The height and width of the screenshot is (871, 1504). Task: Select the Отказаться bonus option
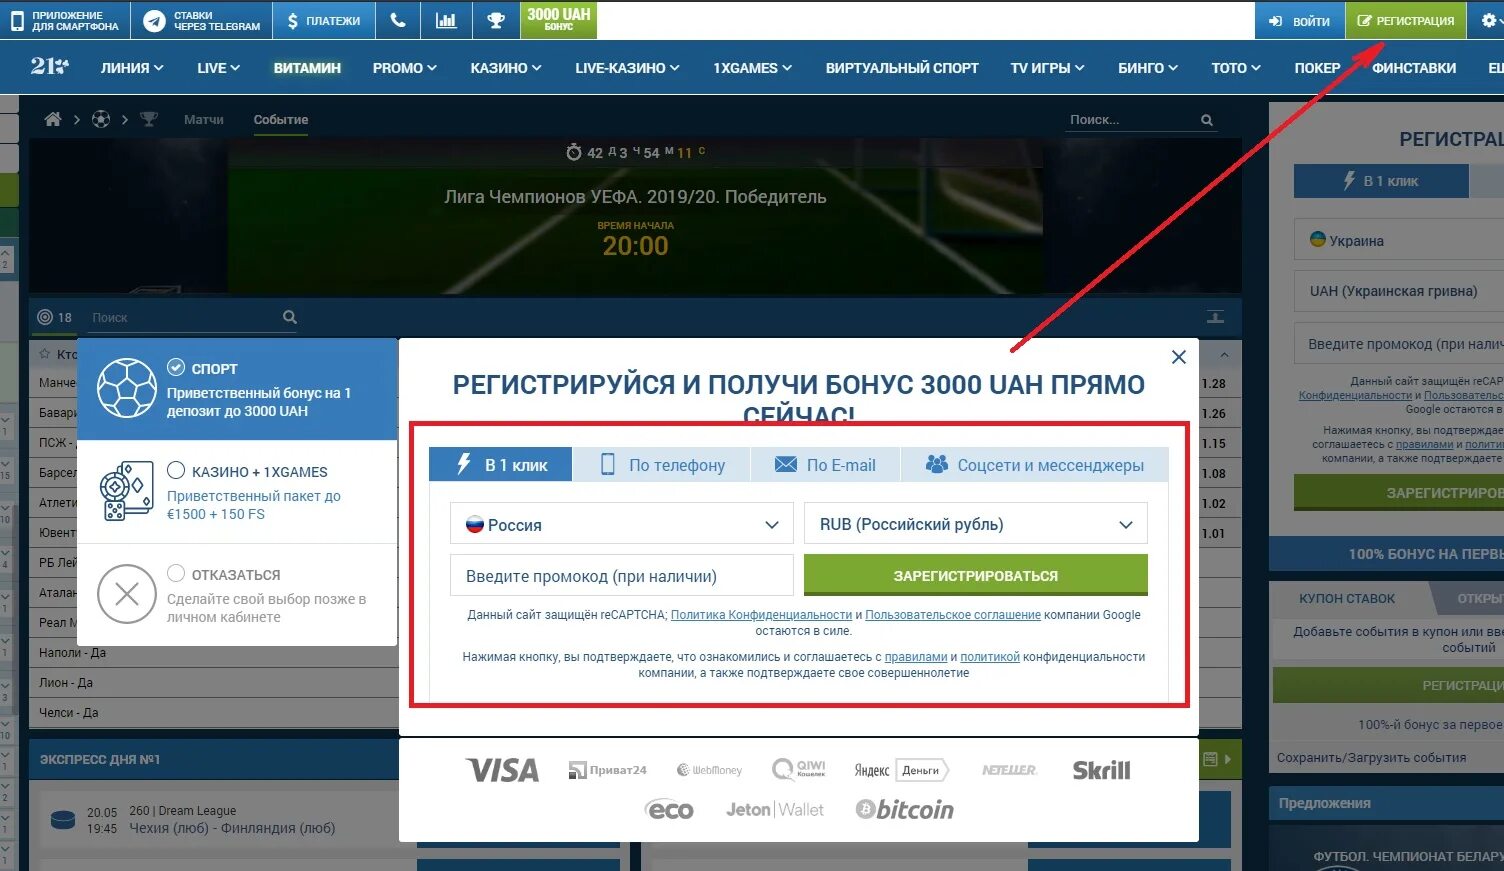tap(237, 595)
